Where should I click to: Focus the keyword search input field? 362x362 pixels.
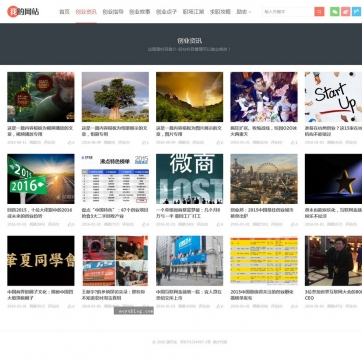coord(288,12)
